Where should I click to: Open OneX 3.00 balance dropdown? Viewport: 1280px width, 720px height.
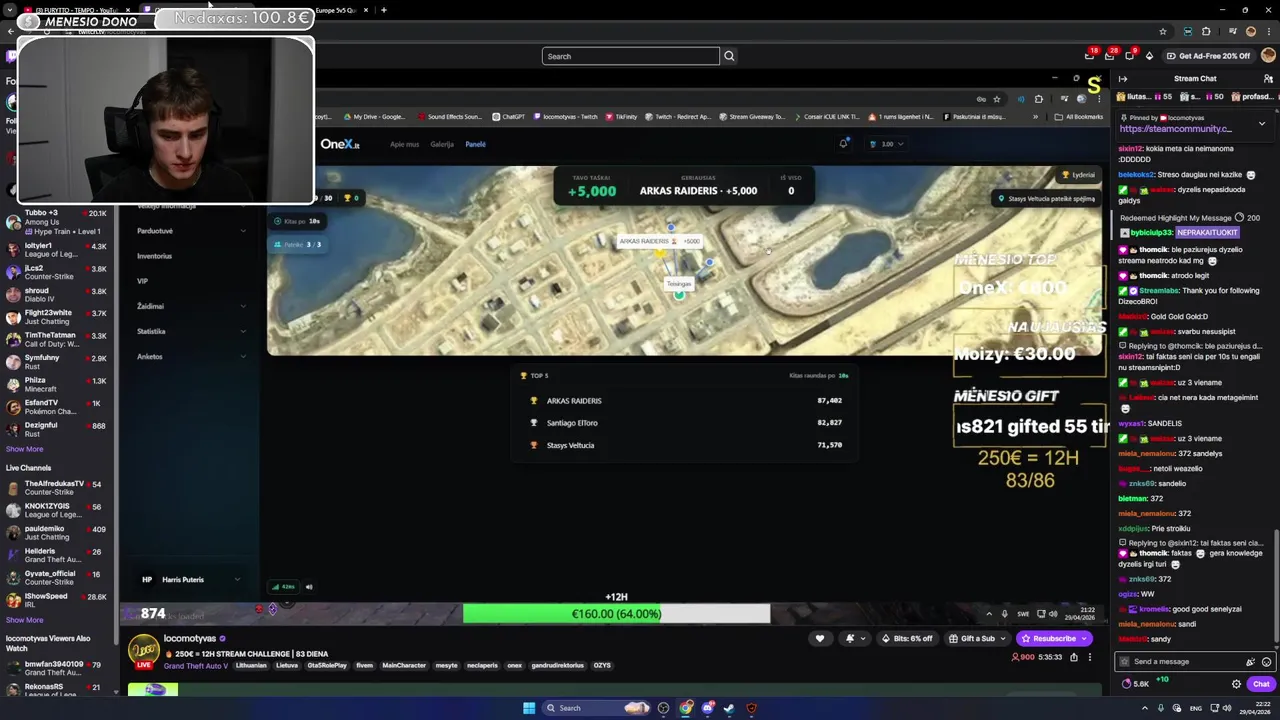(887, 144)
